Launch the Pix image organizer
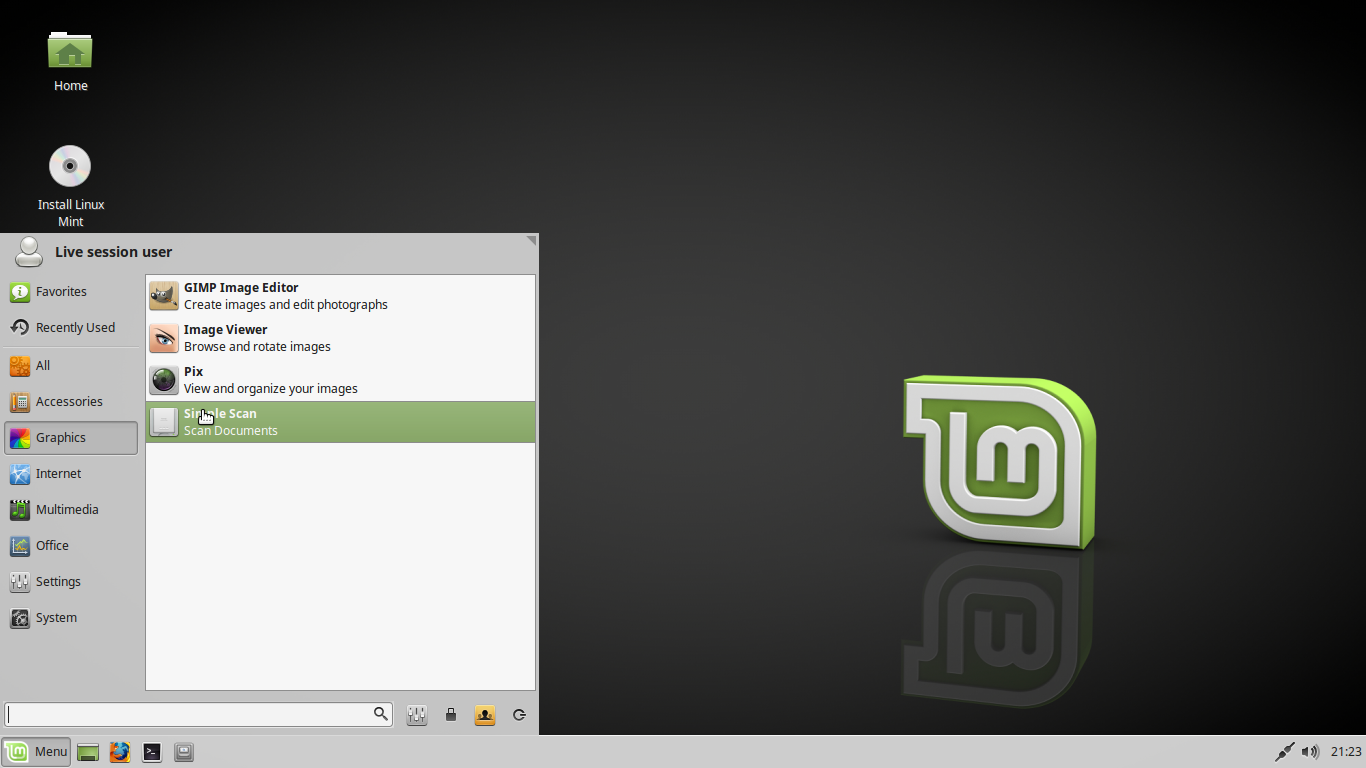The image size is (1366, 768). [x=340, y=380]
